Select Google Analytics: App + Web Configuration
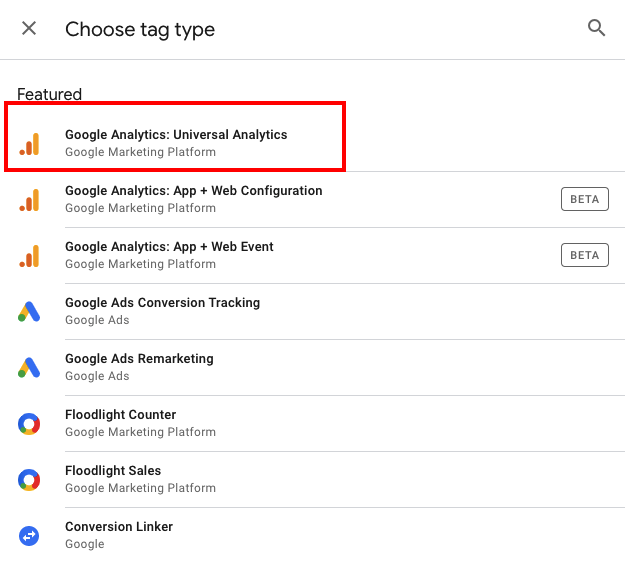 pyautogui.click(x=193, y=191)
